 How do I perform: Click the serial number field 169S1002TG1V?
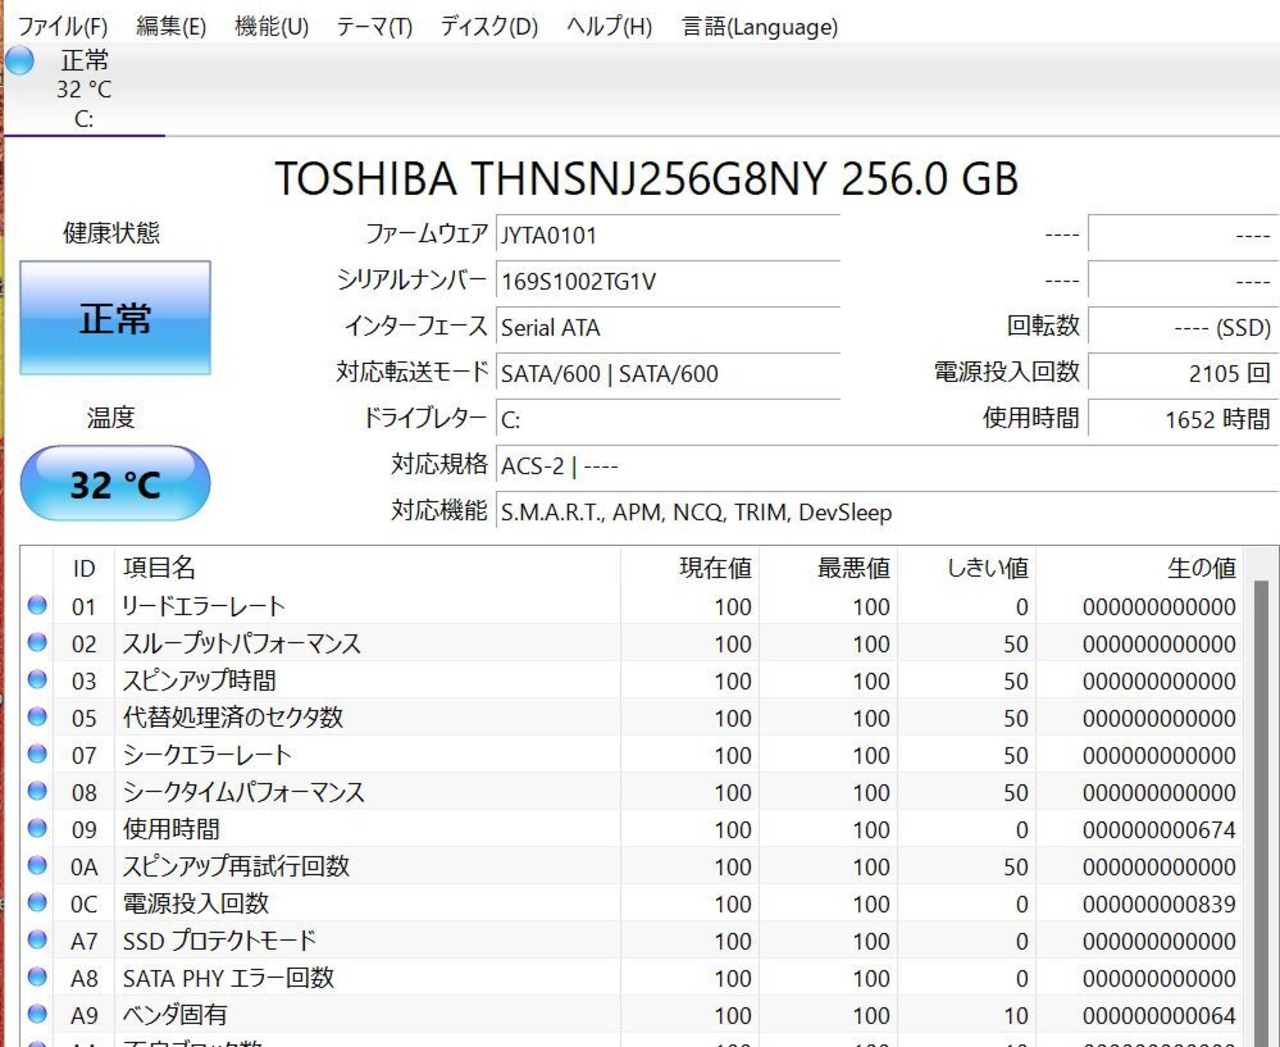click(667, 282)
